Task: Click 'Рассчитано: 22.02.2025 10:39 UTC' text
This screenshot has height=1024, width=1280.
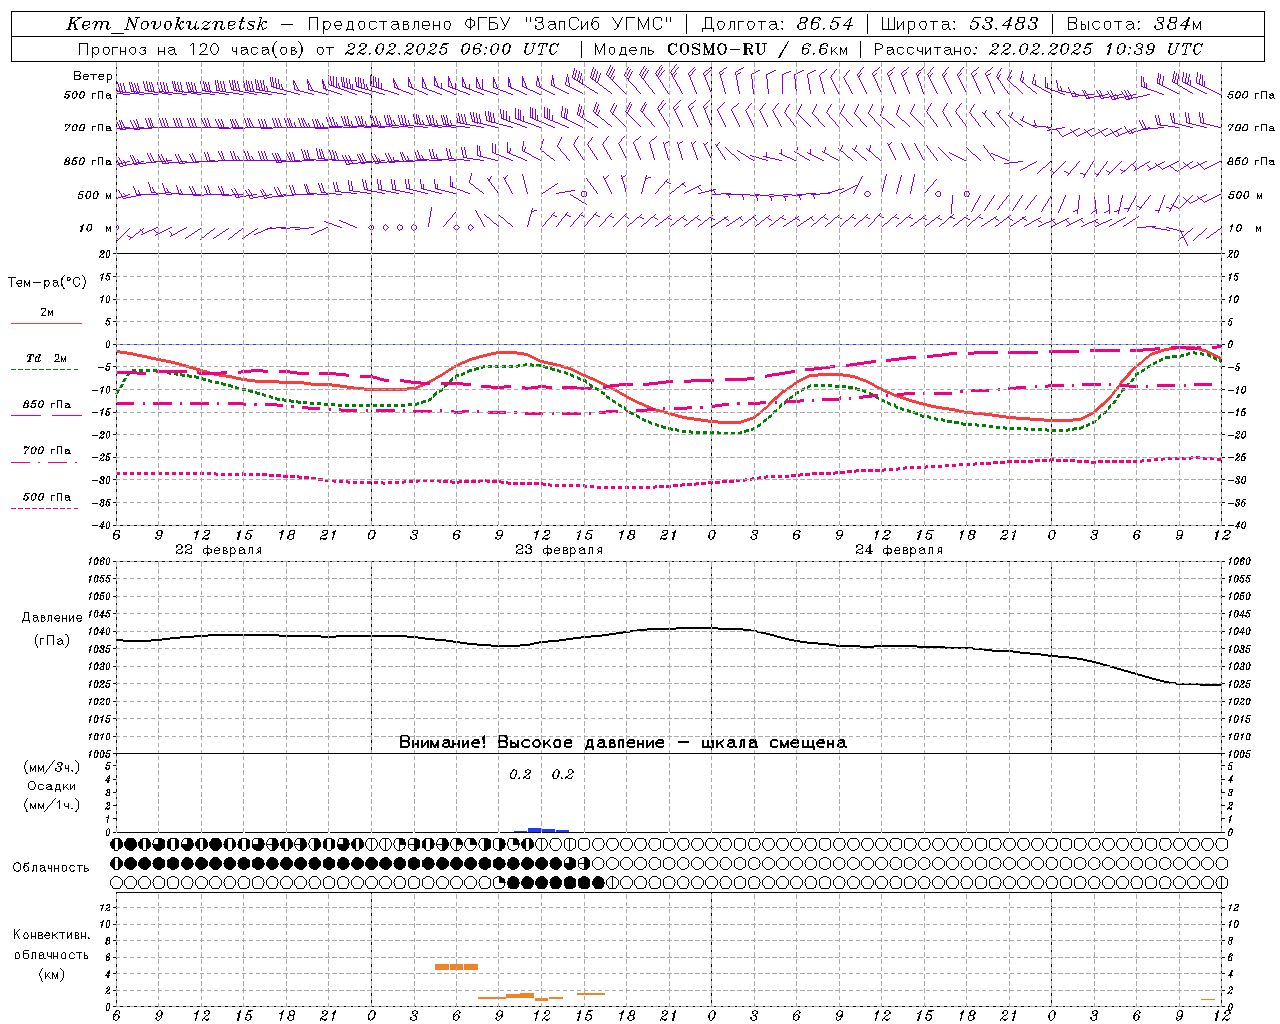Action: pyautogui.click(x=1038, y=49)
